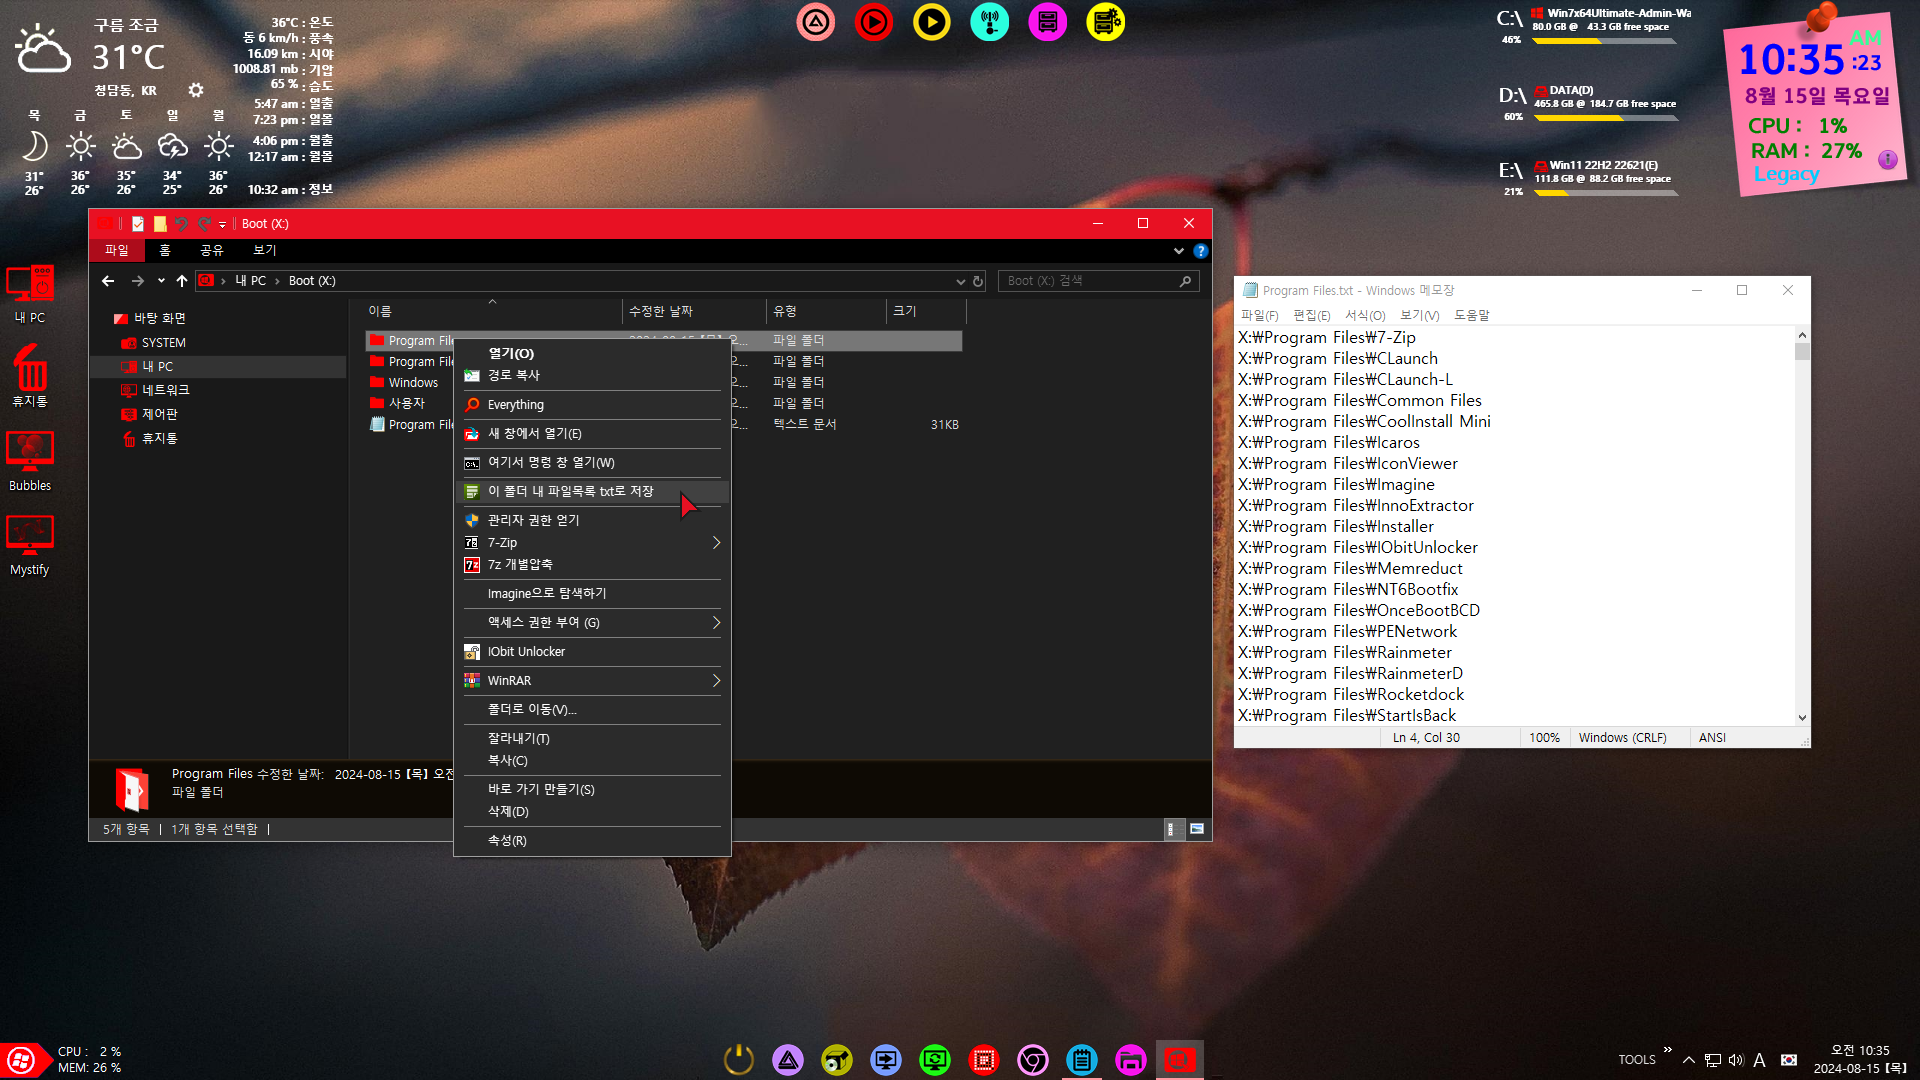The image size is (1920, 1080).
Task: Open address bar history dropdown
Action: pyautogui.click(x=960, y=281)
